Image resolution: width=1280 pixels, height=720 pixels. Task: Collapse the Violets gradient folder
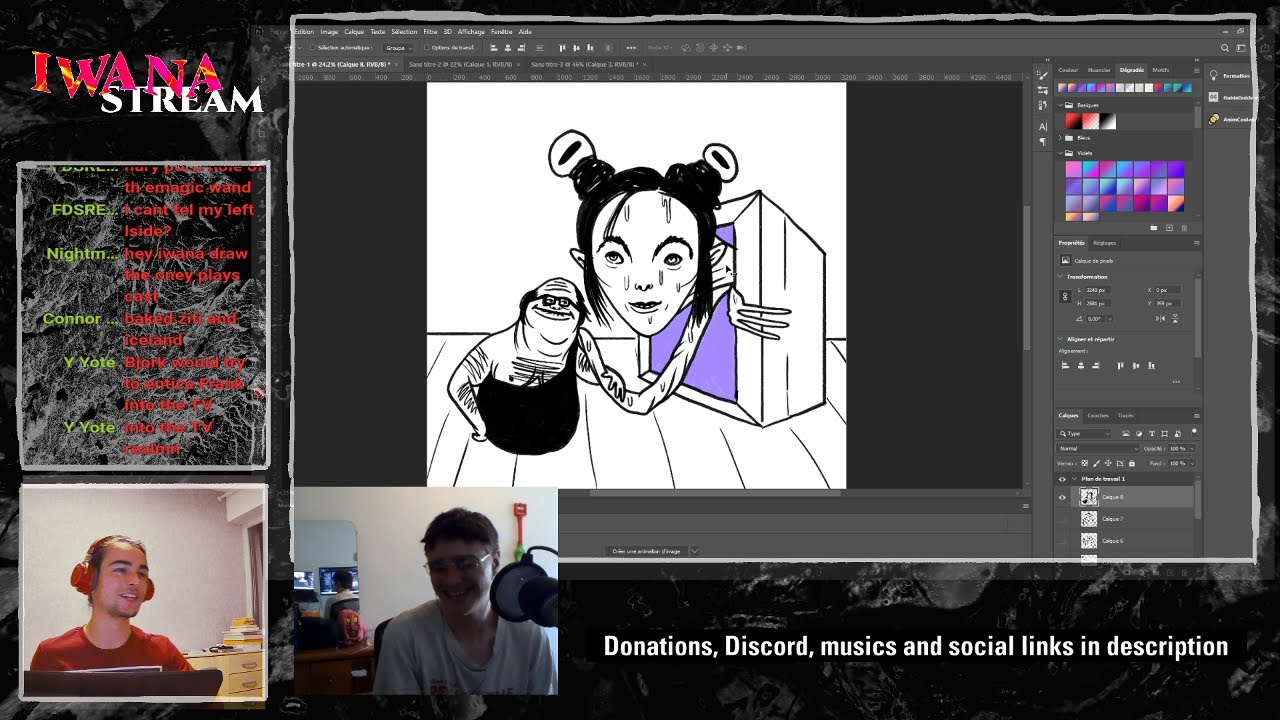point(1060,153)
